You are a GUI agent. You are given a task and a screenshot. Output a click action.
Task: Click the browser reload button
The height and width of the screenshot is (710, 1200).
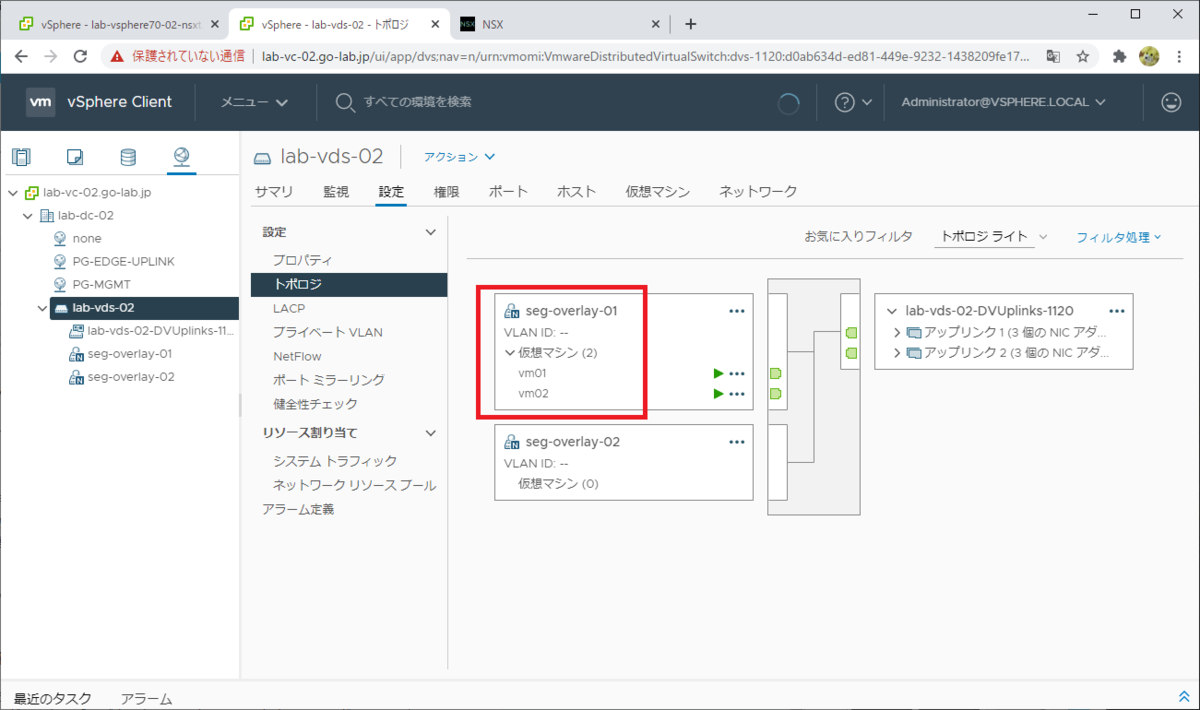(81, 57)
